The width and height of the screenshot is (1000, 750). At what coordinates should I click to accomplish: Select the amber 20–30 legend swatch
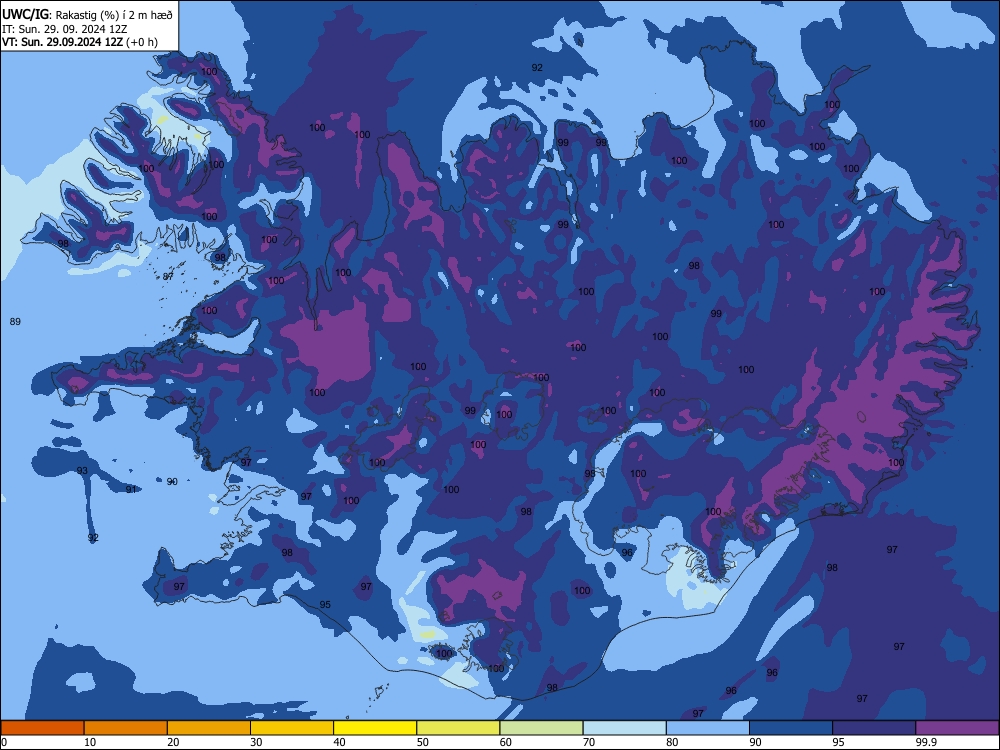tap(209, 728)
